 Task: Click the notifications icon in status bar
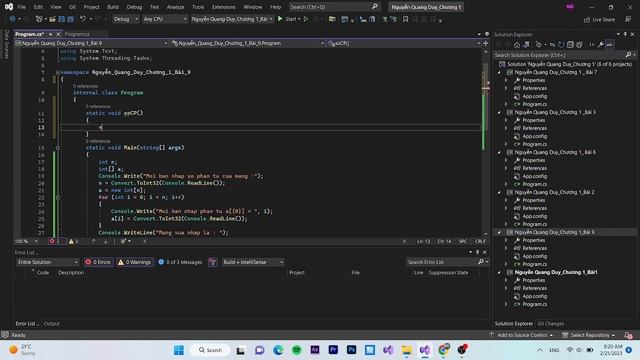tap(628, 335)
